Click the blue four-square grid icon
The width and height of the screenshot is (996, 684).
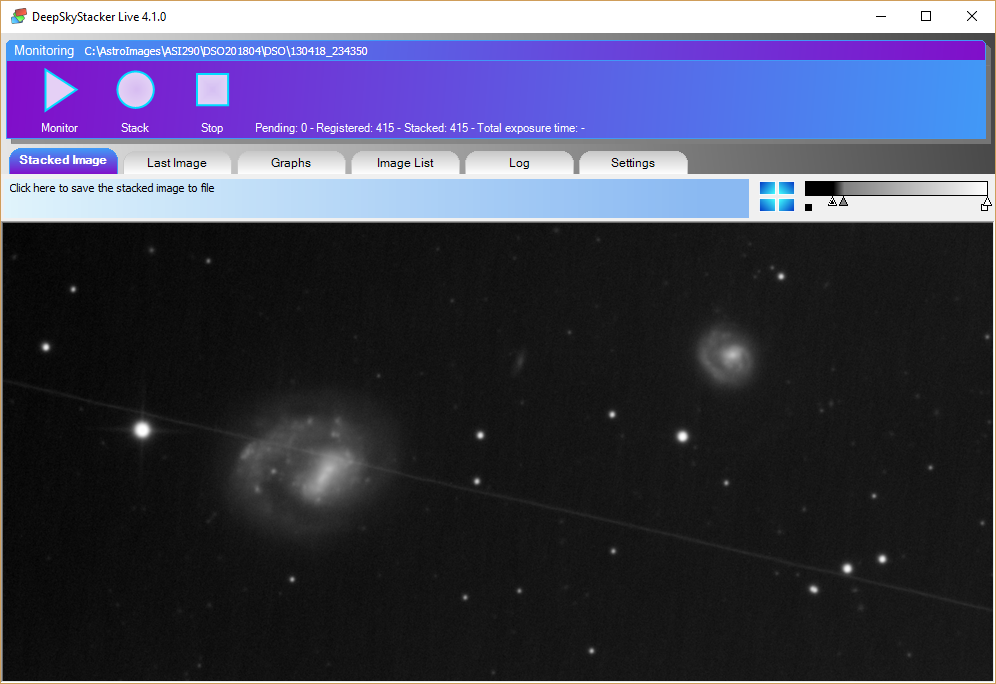click(x=776, y=197)
